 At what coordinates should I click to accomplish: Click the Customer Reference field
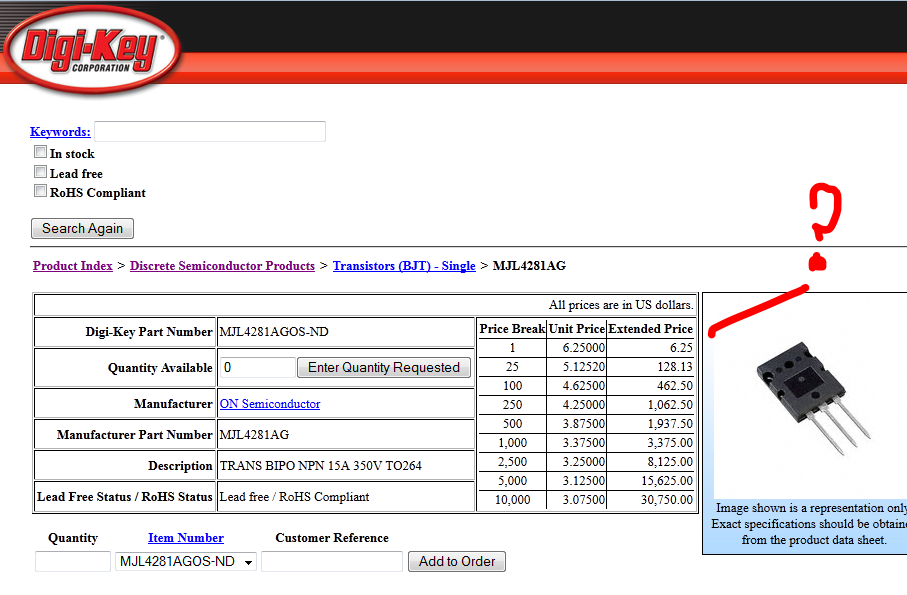click(332, 561)
